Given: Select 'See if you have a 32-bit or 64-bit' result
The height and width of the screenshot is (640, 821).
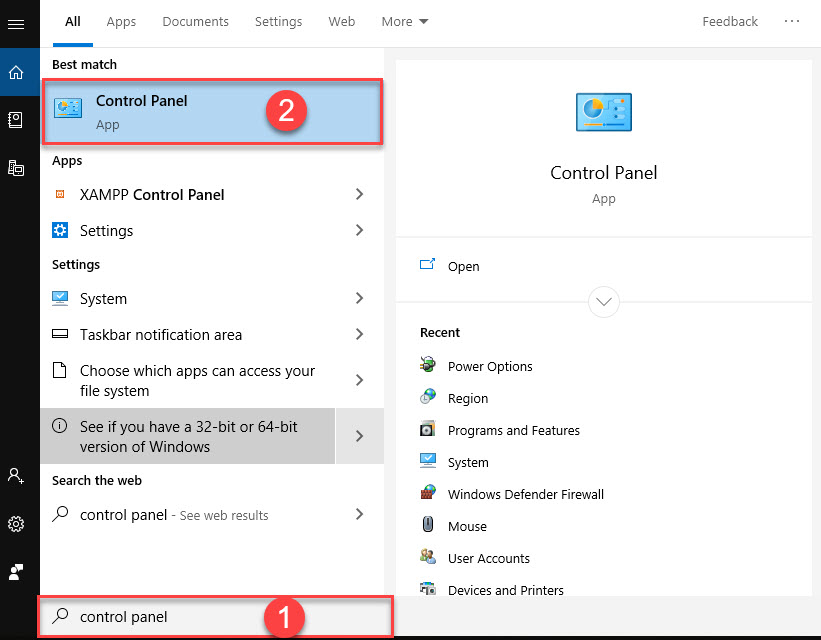Looking at the screenshot, I should [187, 436].
